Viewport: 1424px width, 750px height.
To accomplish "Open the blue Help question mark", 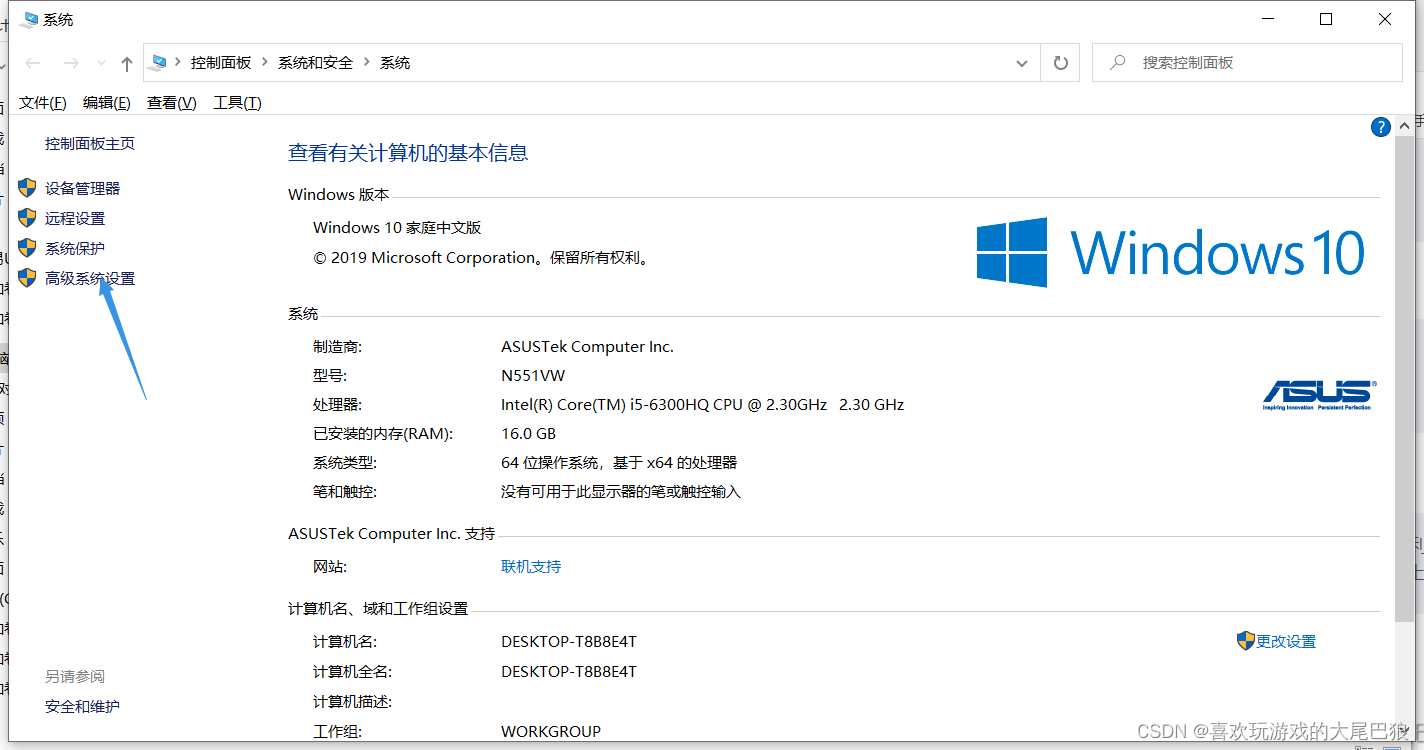I will (x=1381, y=127).
